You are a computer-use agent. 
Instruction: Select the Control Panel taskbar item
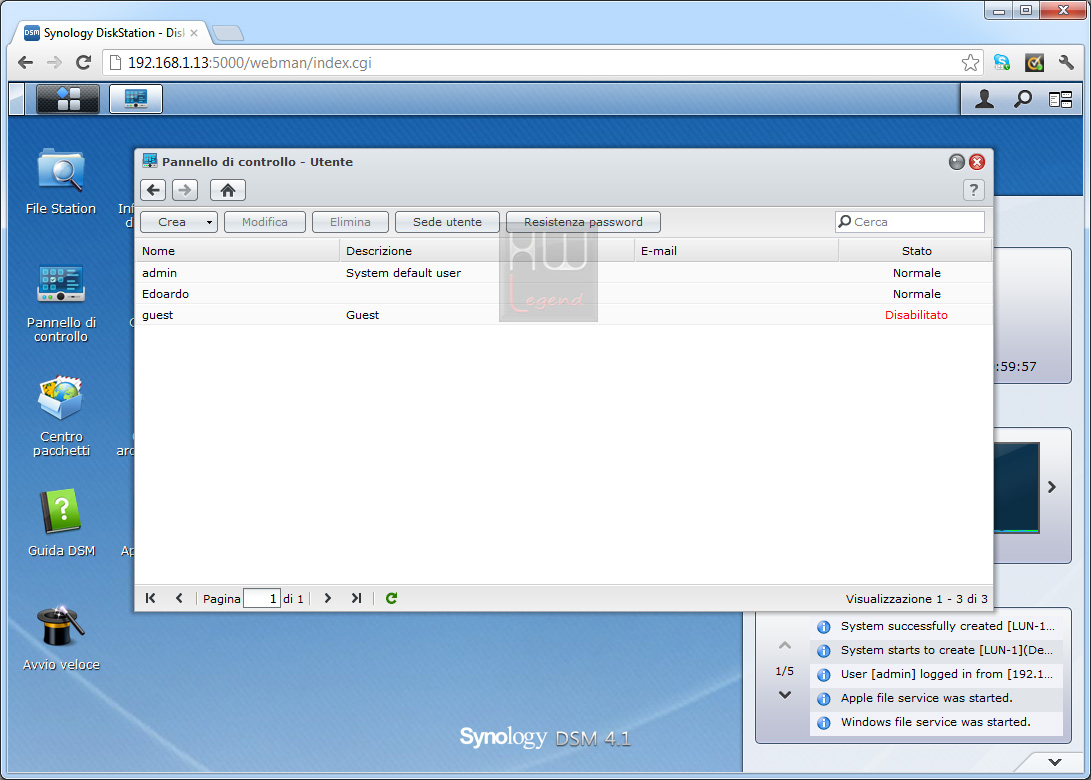136,99
